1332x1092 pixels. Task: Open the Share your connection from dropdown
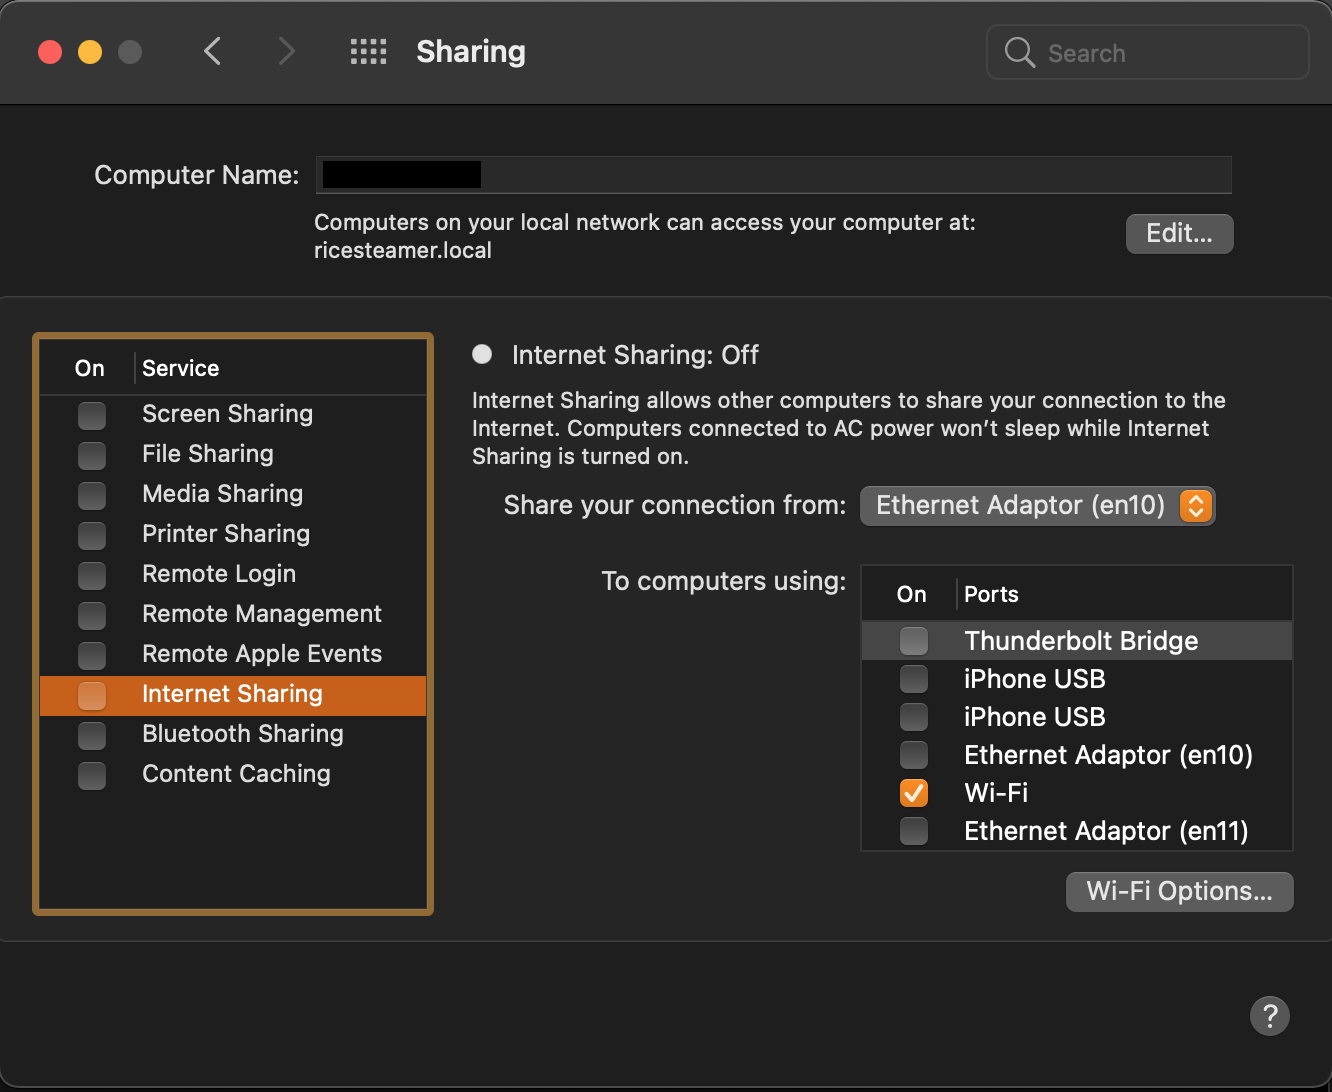pyautogui.click(x=1037, y=506)
